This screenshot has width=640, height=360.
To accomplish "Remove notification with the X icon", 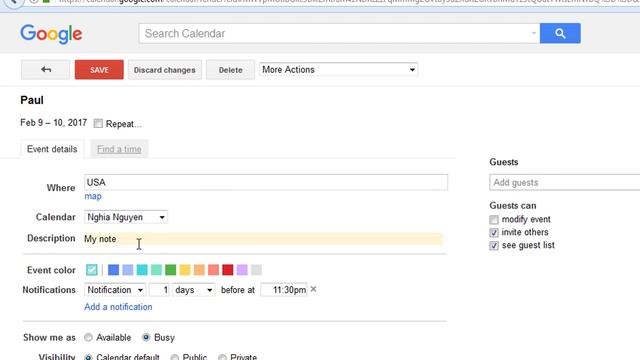I will tap(313, 289).
